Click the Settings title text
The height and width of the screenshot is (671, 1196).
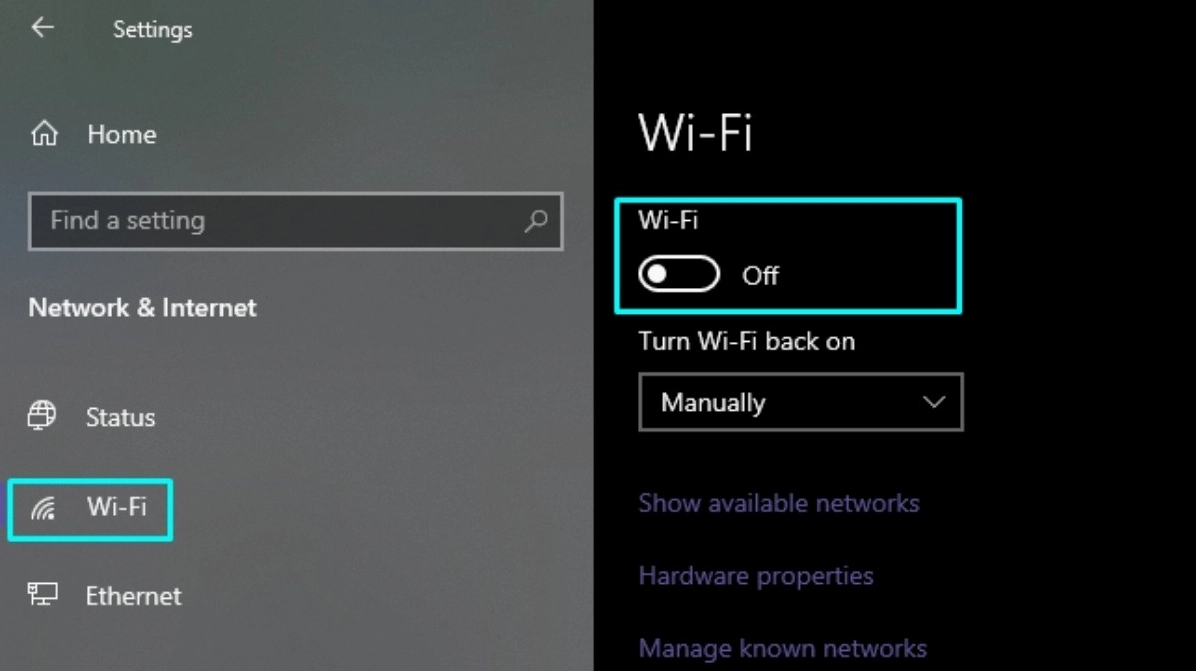pos(153,30)
